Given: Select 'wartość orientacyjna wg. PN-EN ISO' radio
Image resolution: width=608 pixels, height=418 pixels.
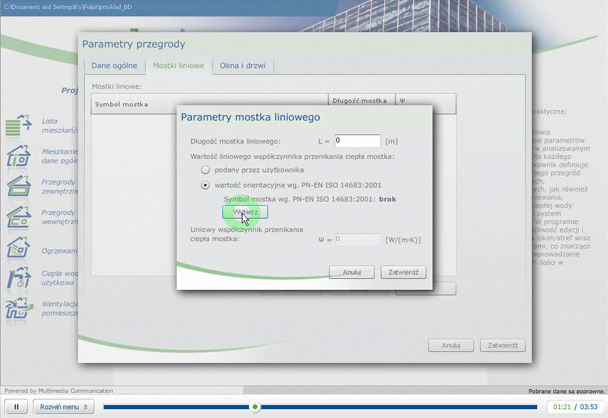Looking at the screenshot, I should 205,185.
